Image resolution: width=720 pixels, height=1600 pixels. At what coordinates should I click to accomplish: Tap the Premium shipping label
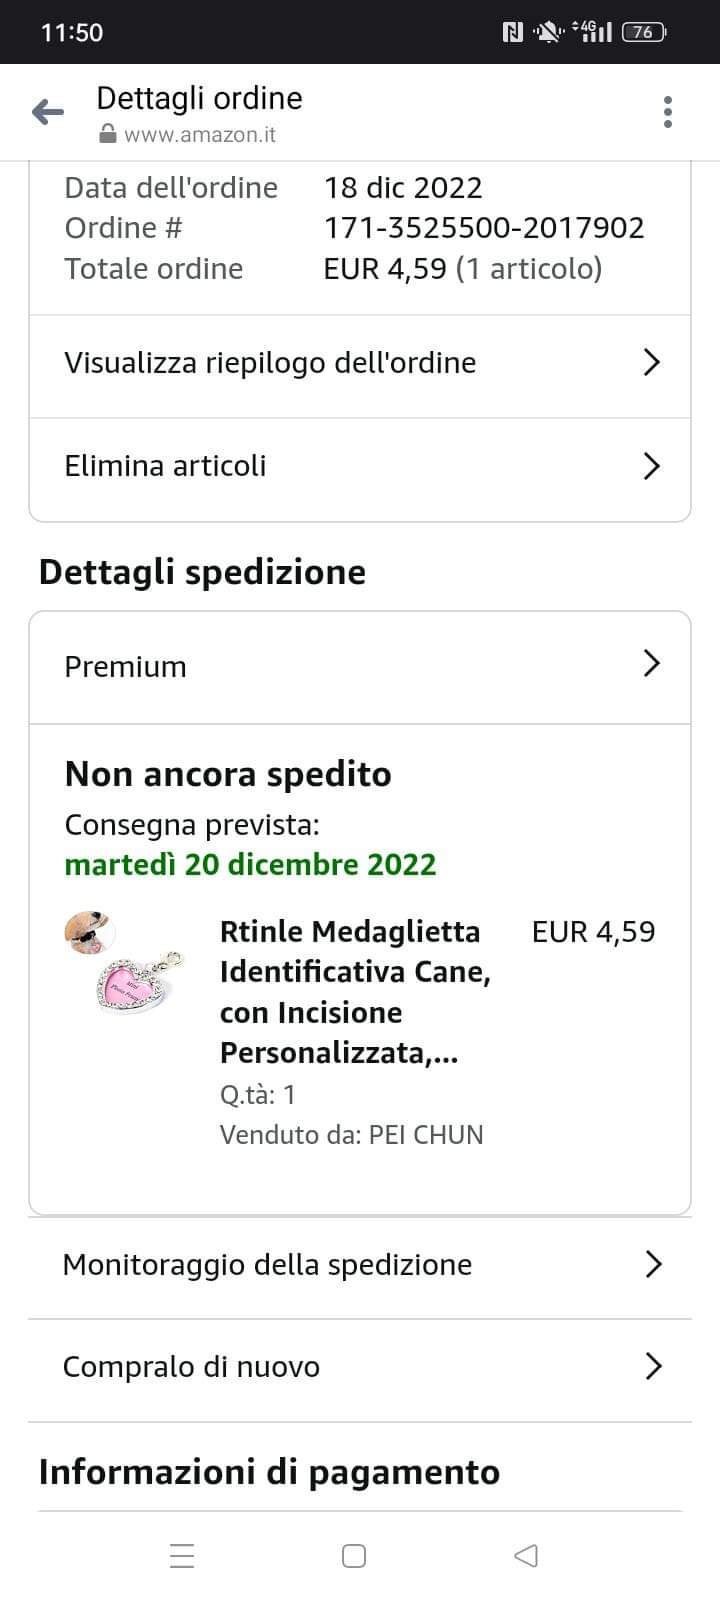tap(125, 667)
